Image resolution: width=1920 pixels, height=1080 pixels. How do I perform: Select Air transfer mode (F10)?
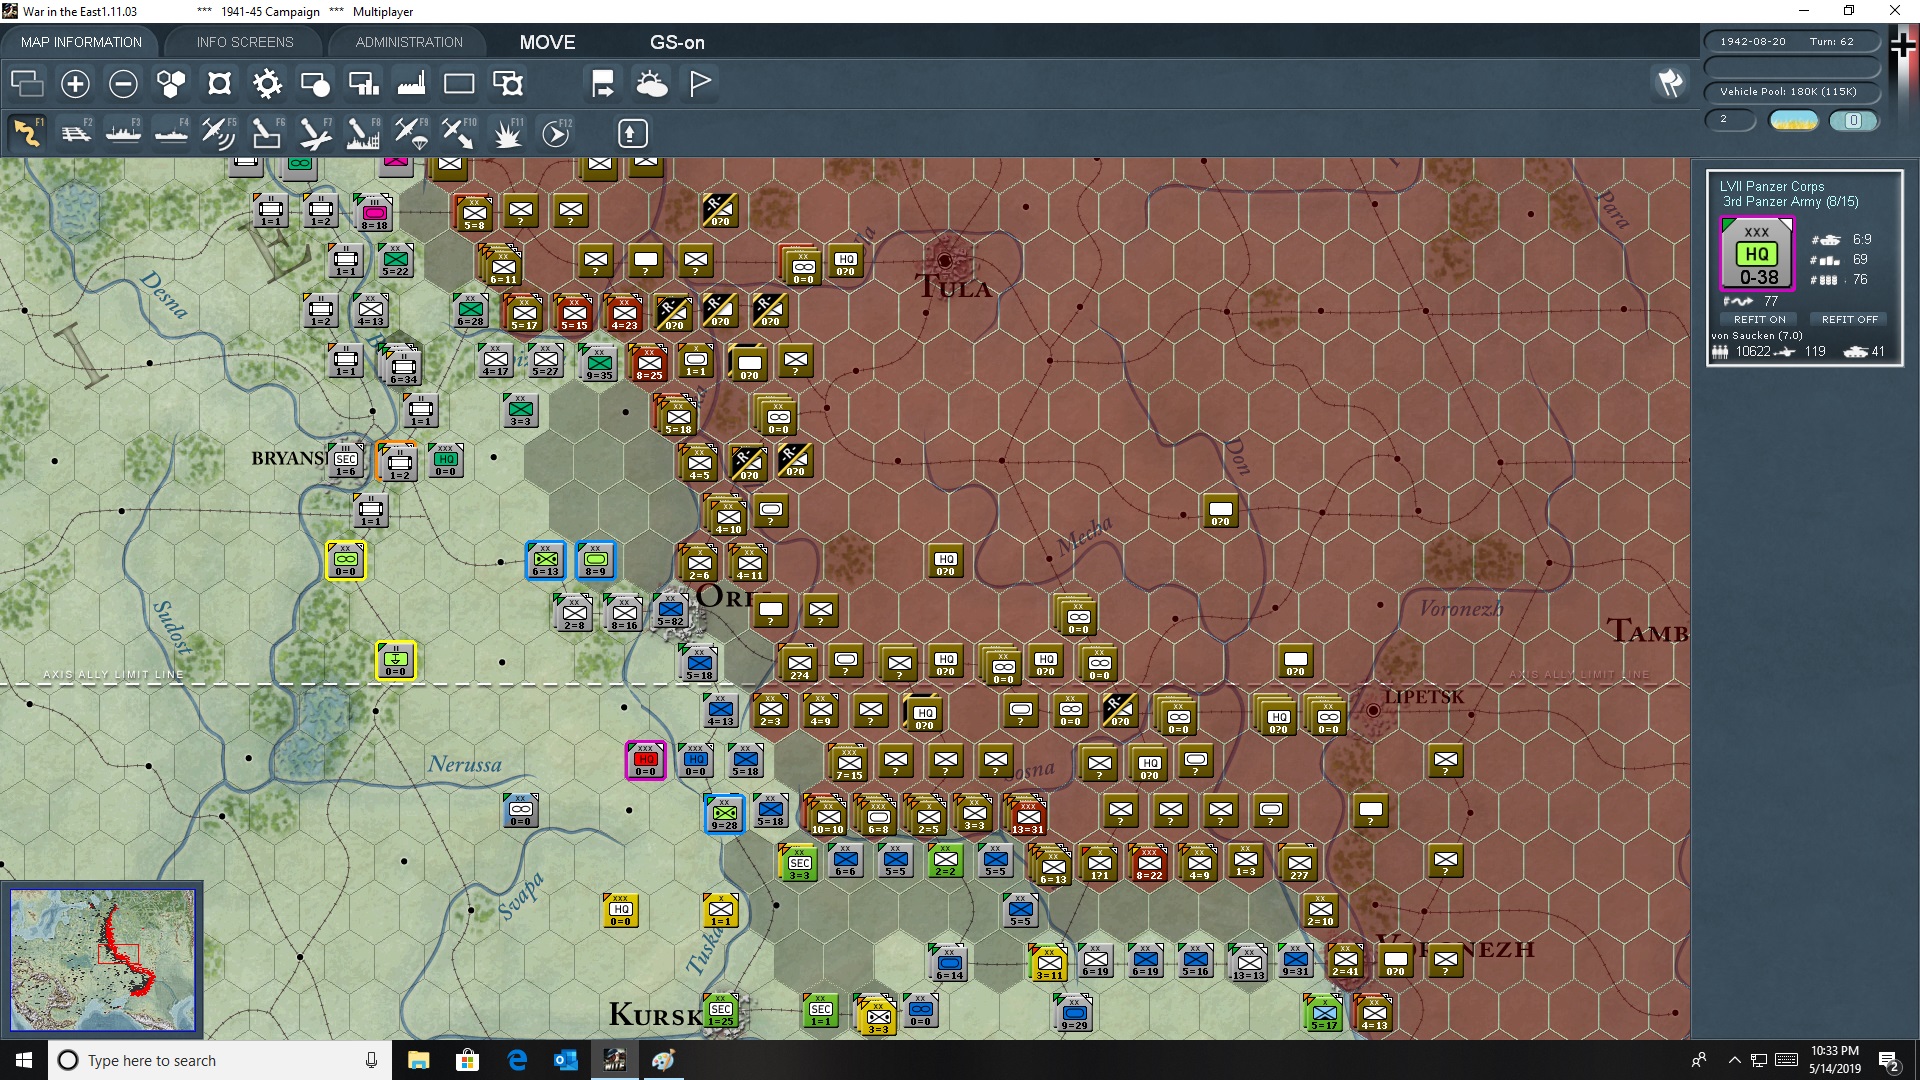(x=459, y=133)
